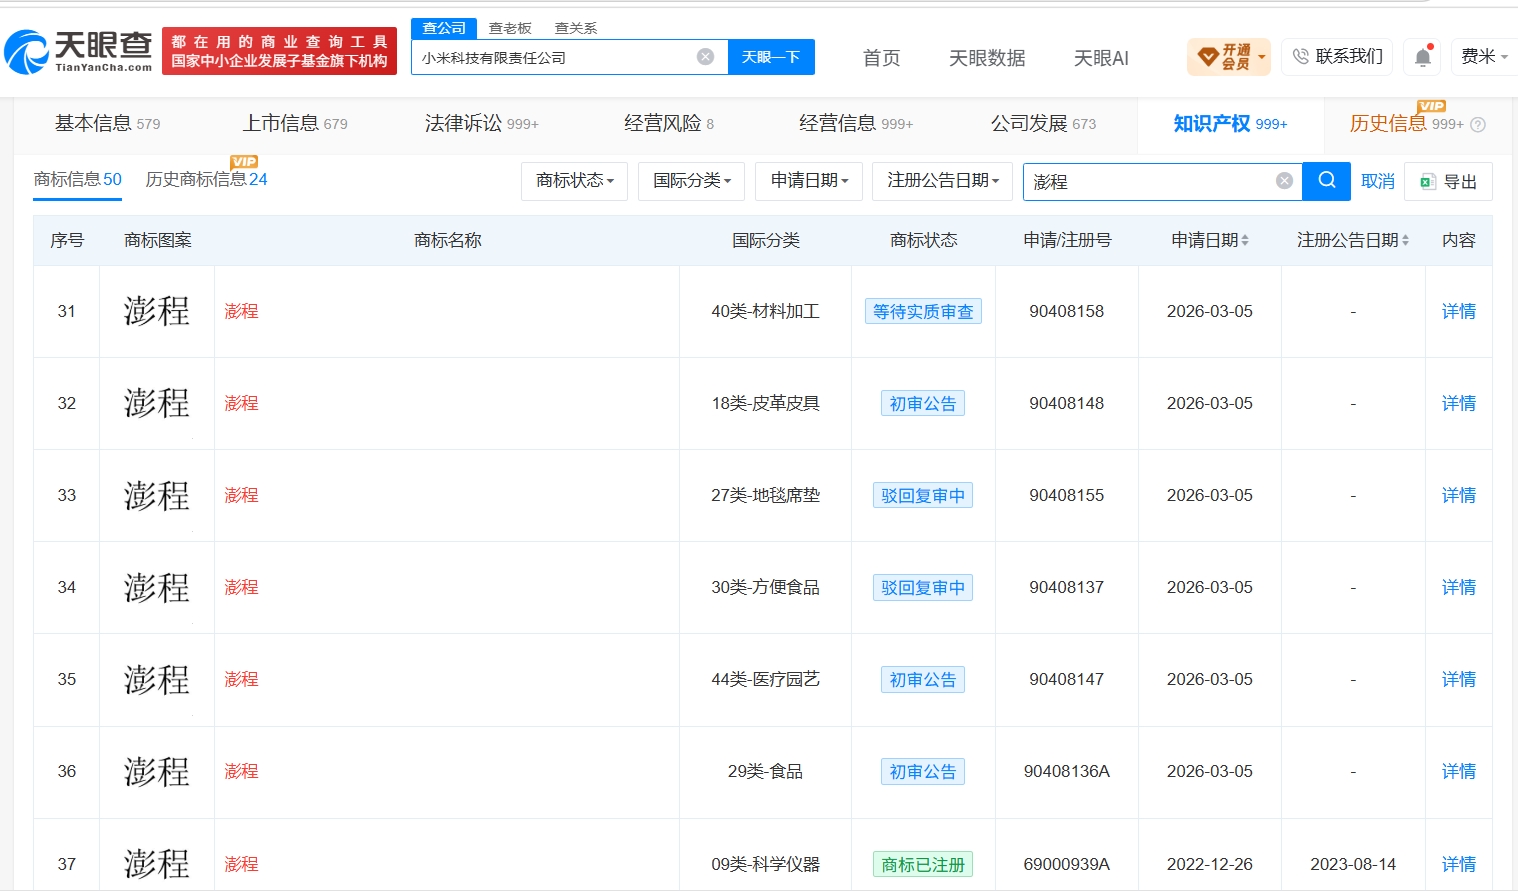Click the red banner 都在用的商业查询工具
The width and height of the screenshot is (1518, 891).
(279, 51)
